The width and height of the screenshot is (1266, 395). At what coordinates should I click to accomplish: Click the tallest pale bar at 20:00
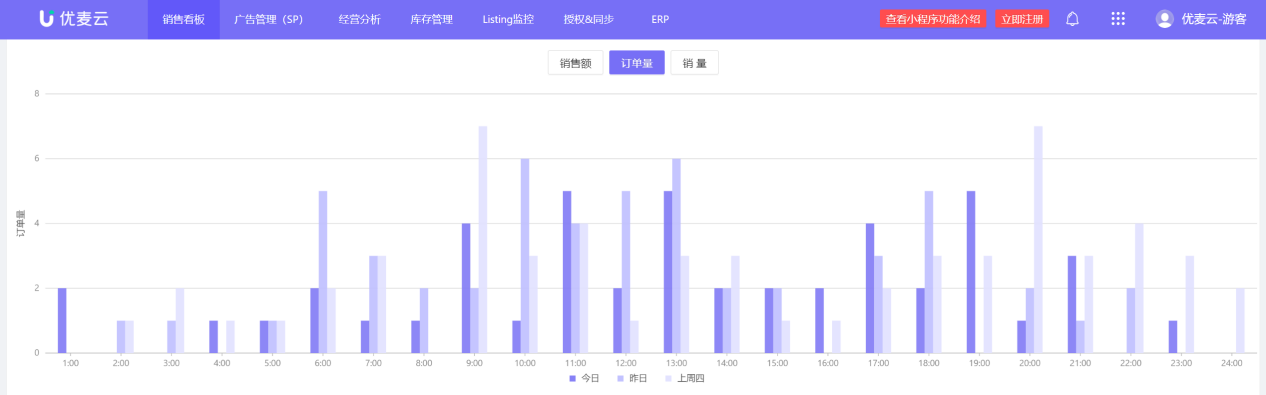[1038, 239]
